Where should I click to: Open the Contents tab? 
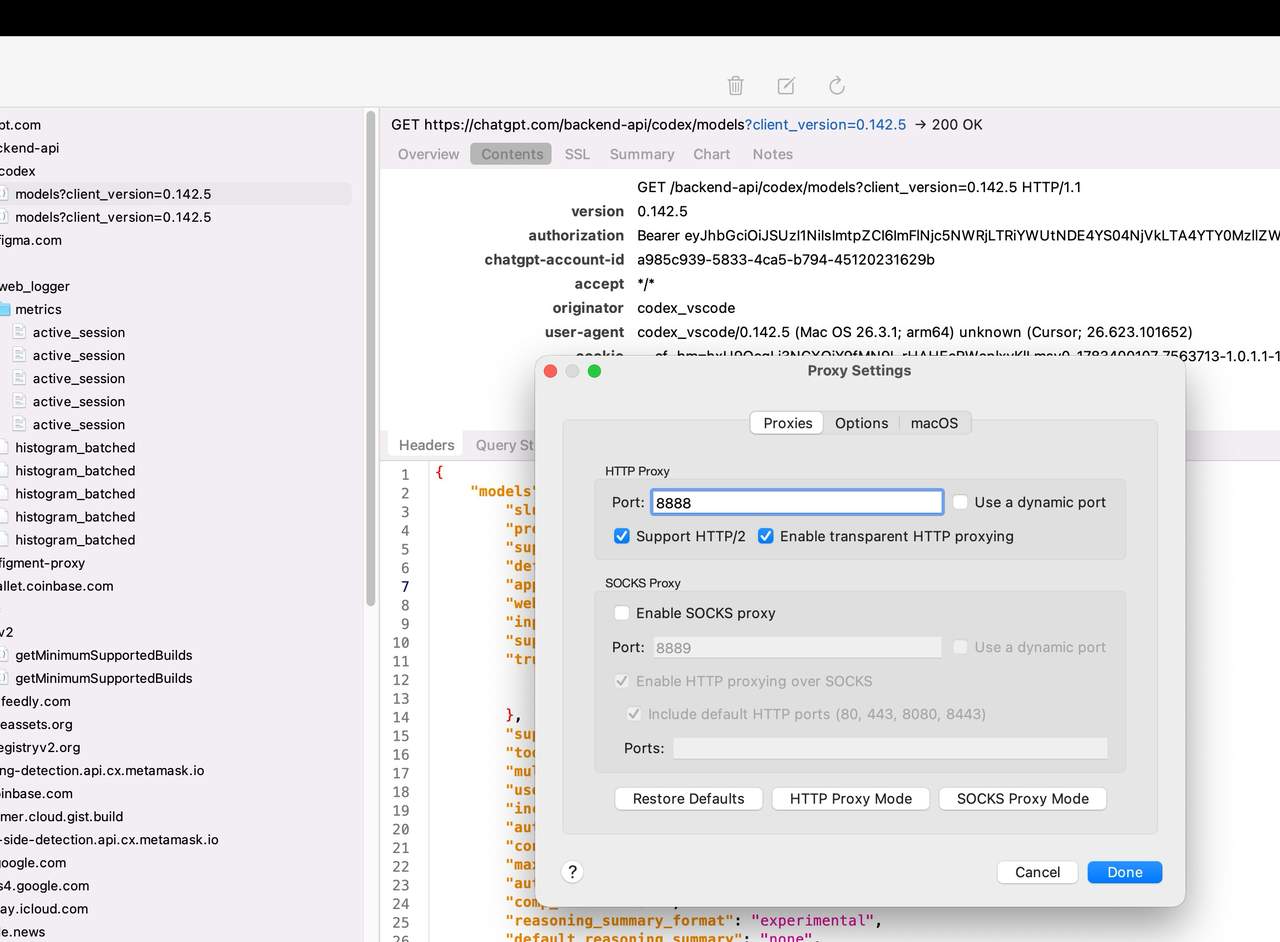pos(512,154)
